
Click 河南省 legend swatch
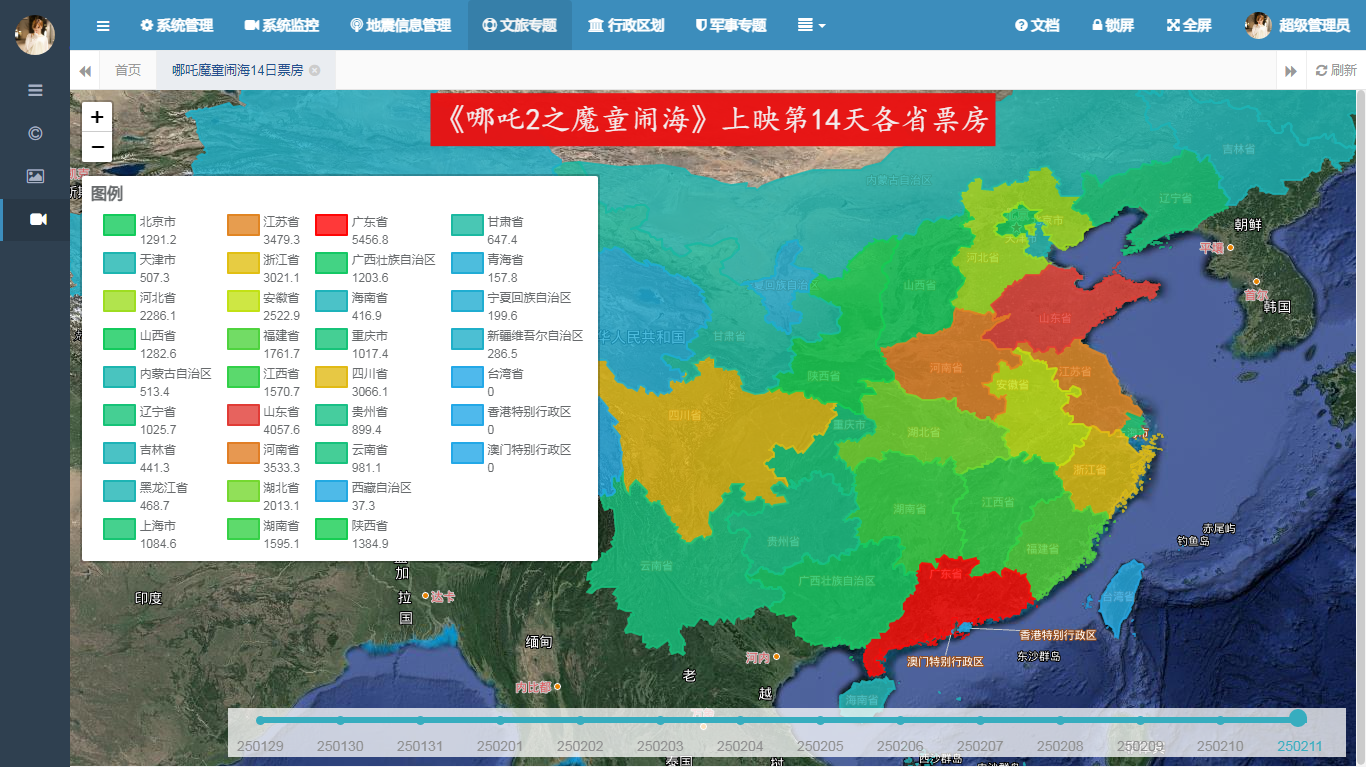(x=243, y=452)
